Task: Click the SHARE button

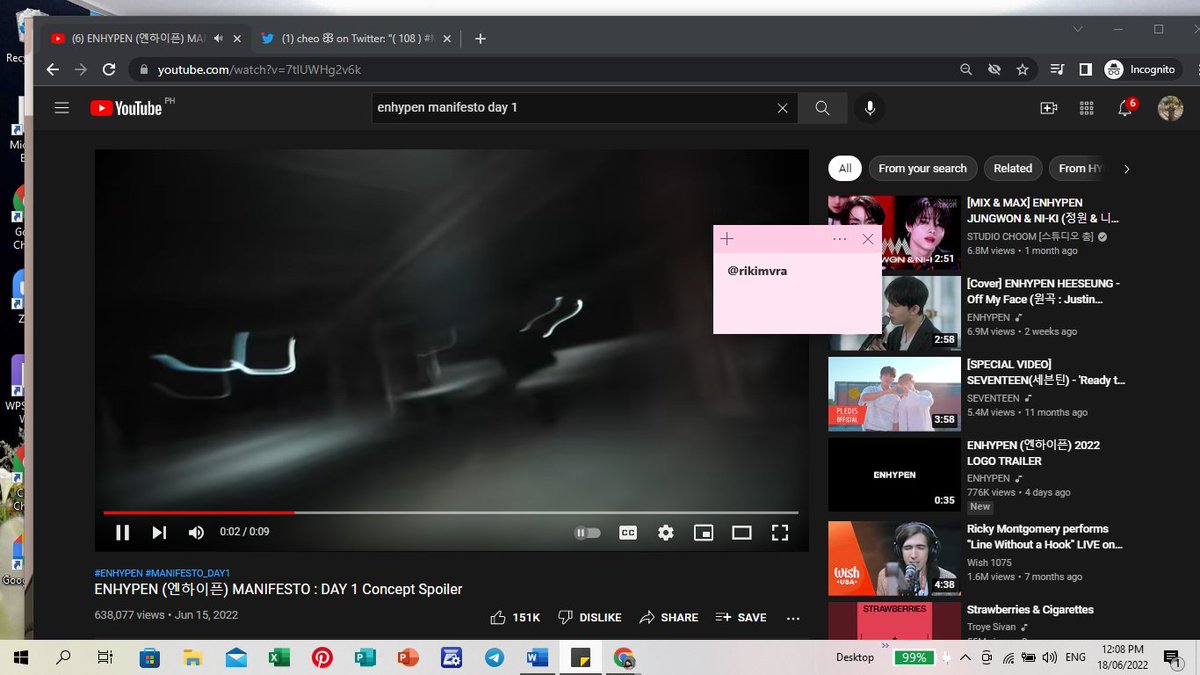Action: click(x=669, y=618)
